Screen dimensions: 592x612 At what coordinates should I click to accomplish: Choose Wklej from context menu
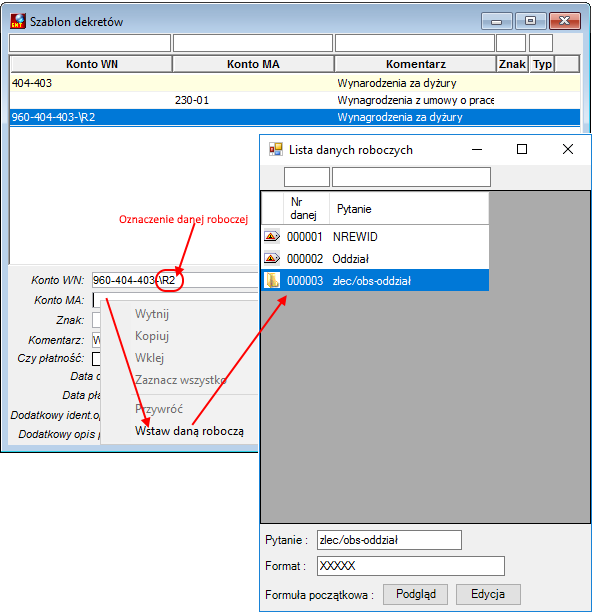(x=149, y=358)
